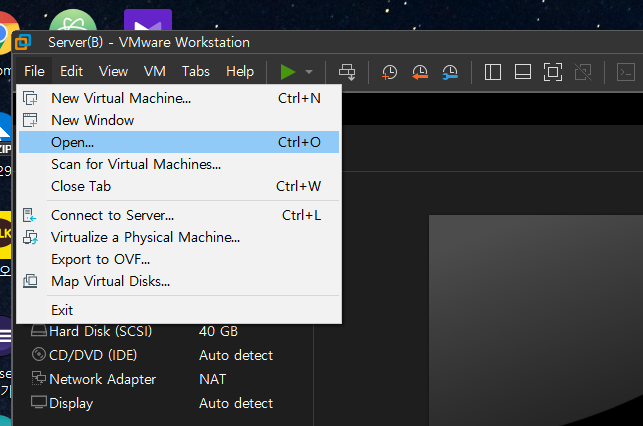Image resolution: width=643 pixels, height=426 pixels.
Task: Select Connect to Server... entry
Action: (x=179, y=215)
